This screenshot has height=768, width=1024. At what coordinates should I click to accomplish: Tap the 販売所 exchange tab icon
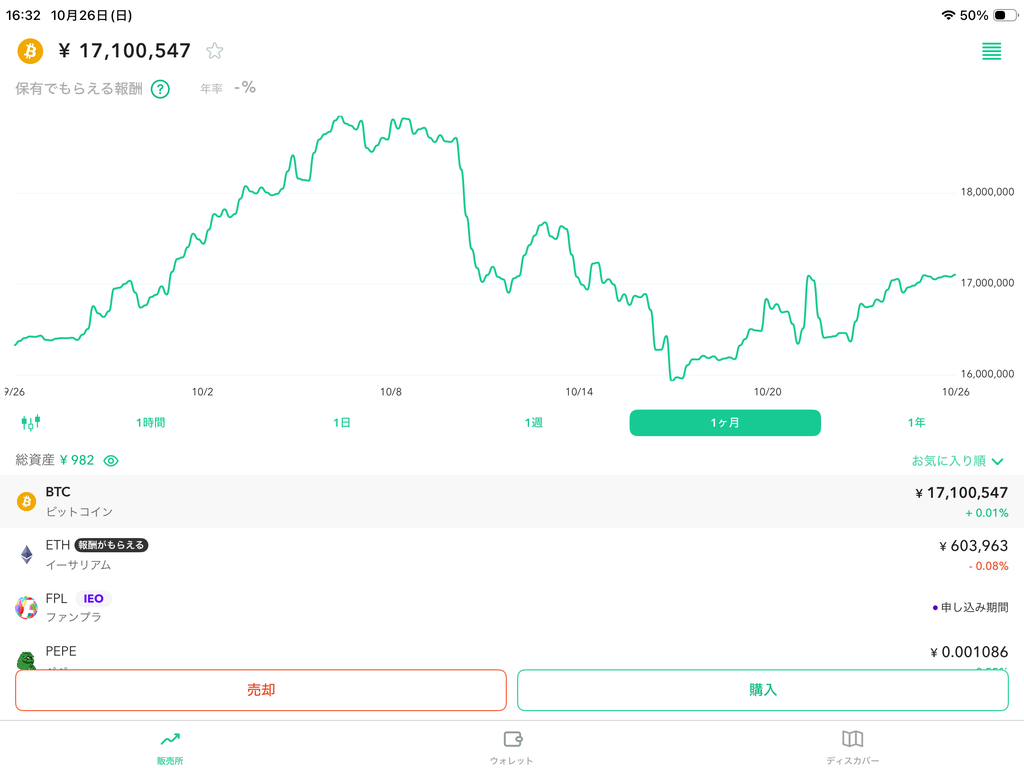[x=170, y=740]
